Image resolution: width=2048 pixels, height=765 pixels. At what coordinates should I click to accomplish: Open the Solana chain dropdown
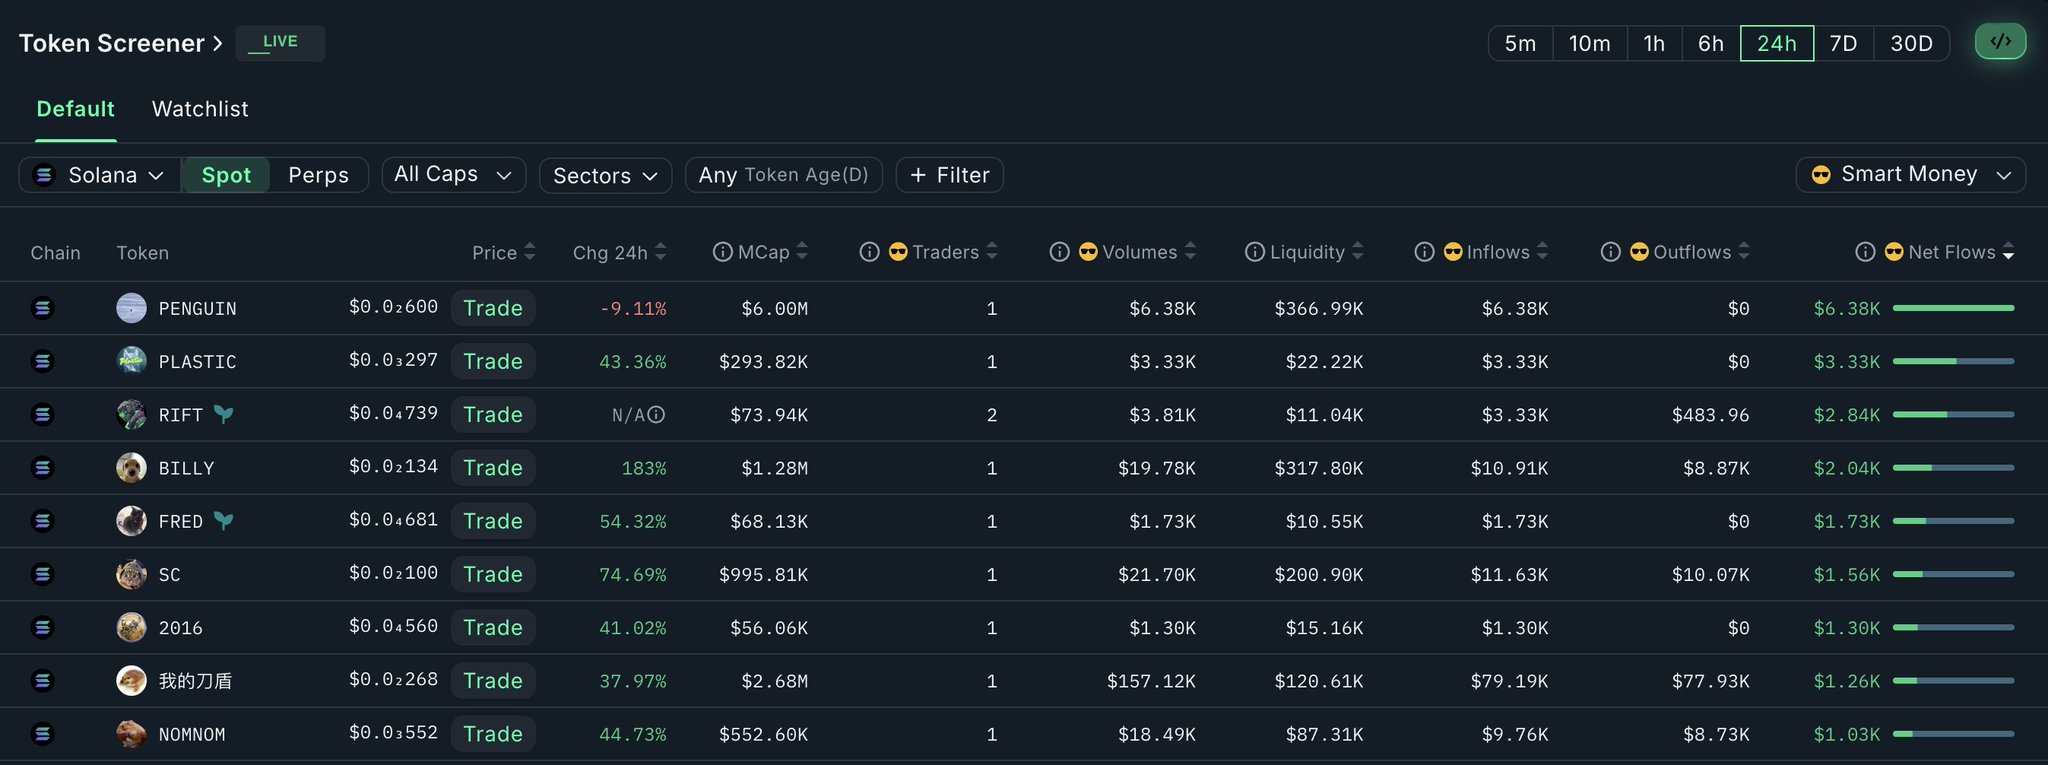point(99,175)
